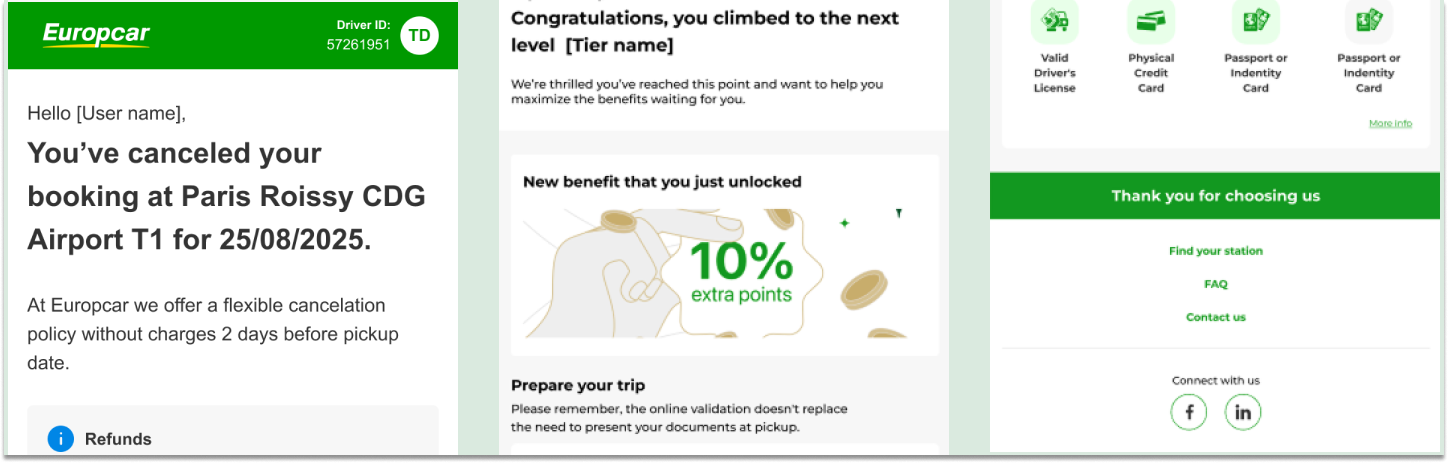The image size is (1448, 463).
Task: Follow the More info link
Action: (1390, 124)
